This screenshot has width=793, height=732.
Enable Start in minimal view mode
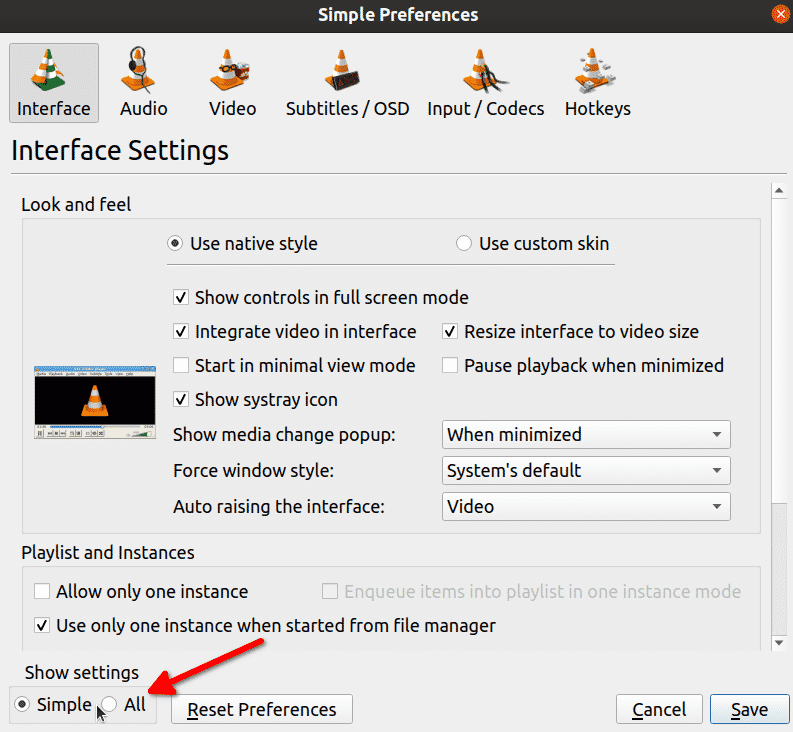click(181, 366)
